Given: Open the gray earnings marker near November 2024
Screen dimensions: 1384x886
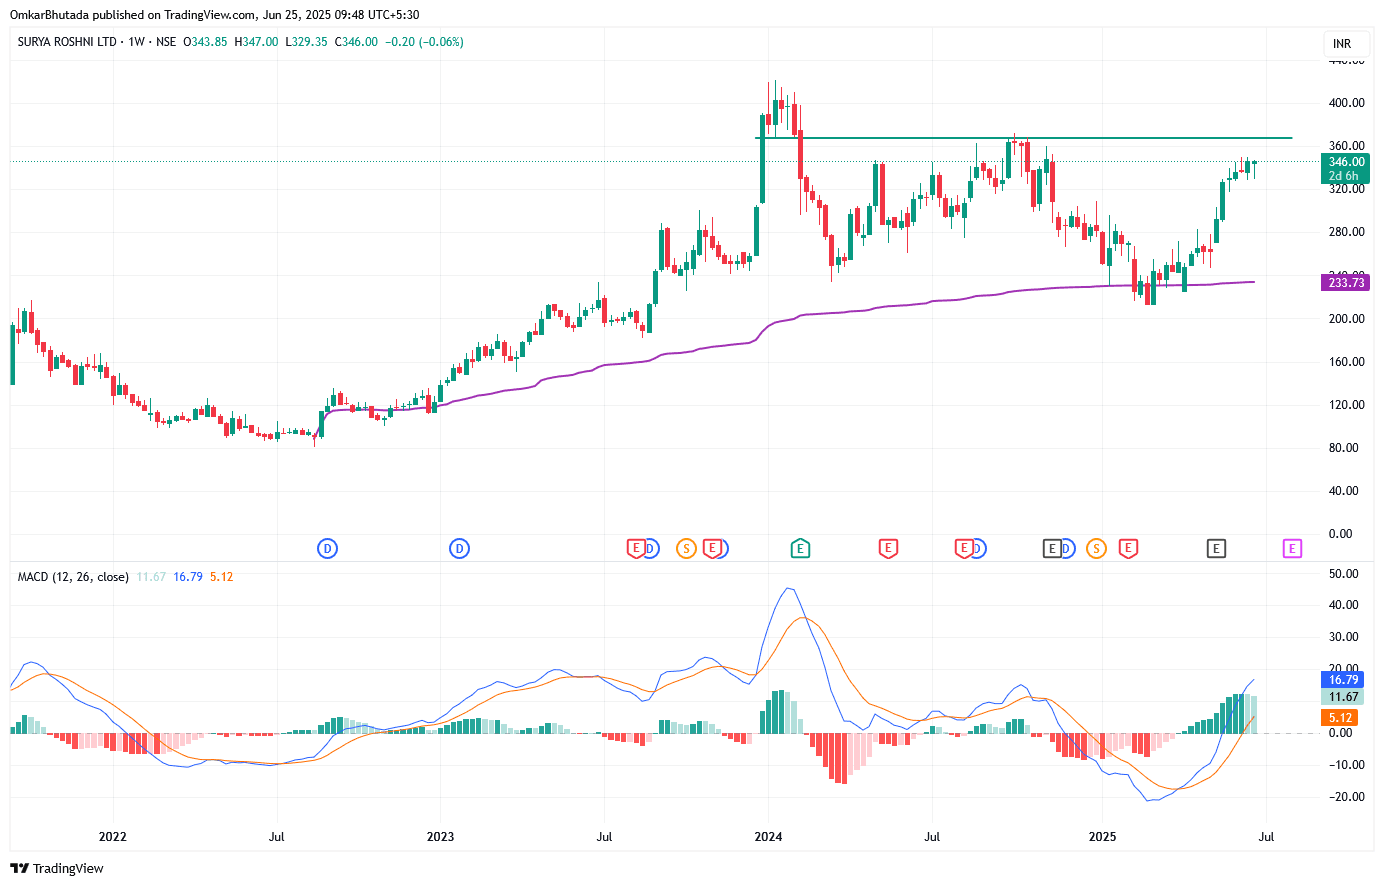Looking at the screenshot, I should point(1051,548).
